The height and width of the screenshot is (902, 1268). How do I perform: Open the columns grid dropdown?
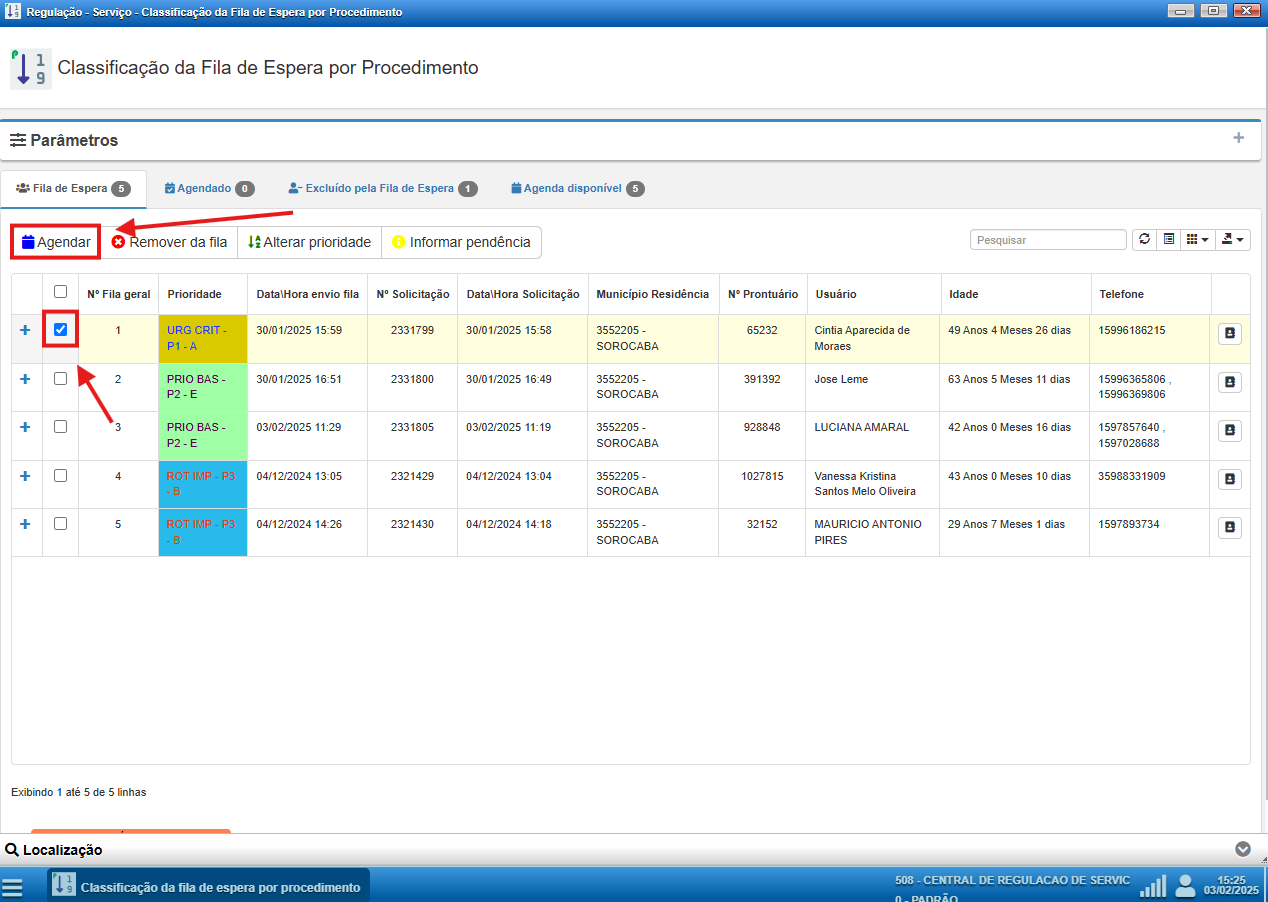click(x=1196, y=240)
